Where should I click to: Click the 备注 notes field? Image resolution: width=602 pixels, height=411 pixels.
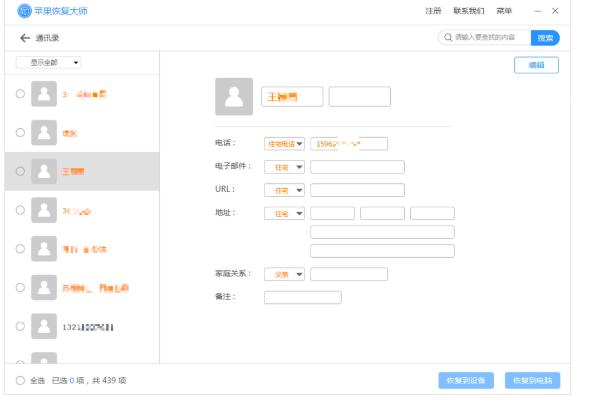click(x=303, y=297)
